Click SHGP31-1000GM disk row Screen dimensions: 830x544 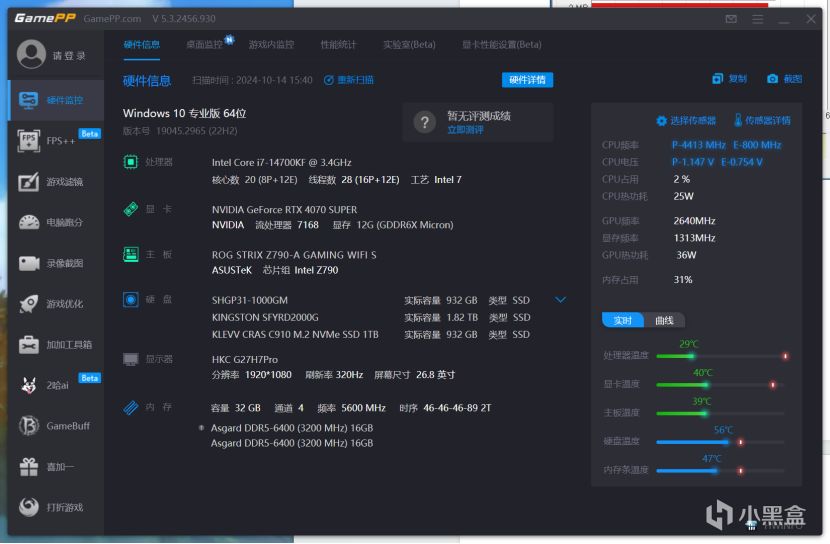(371, 300)
